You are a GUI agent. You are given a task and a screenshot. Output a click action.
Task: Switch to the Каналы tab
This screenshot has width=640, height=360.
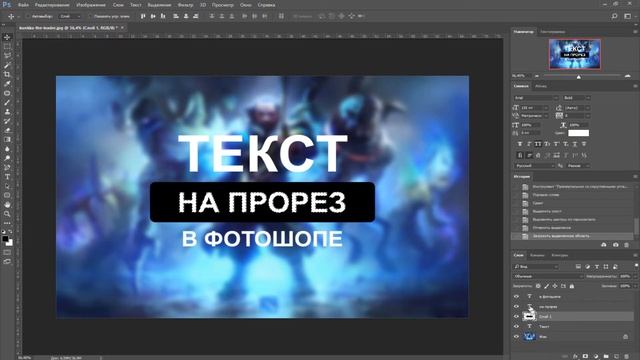point(537,255)
